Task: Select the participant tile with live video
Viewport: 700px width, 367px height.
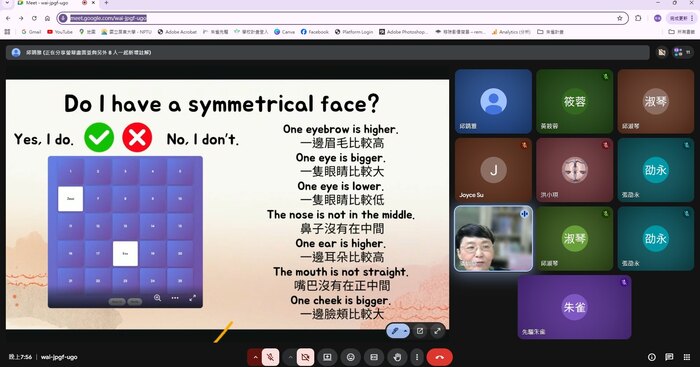Action: [x=493, y=238]
